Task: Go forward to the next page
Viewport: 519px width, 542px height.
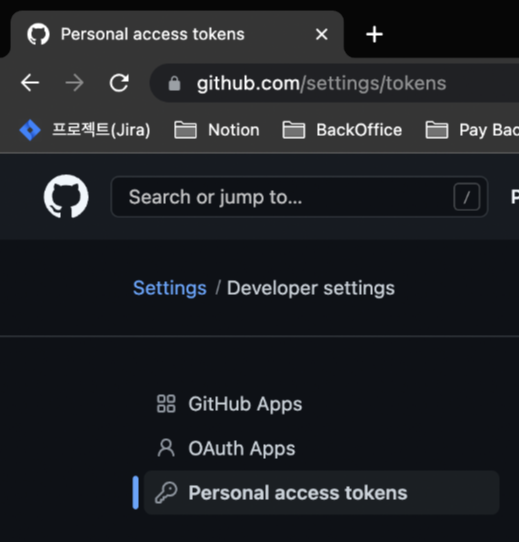Action: pyautogui.click(x=75, y=83)
